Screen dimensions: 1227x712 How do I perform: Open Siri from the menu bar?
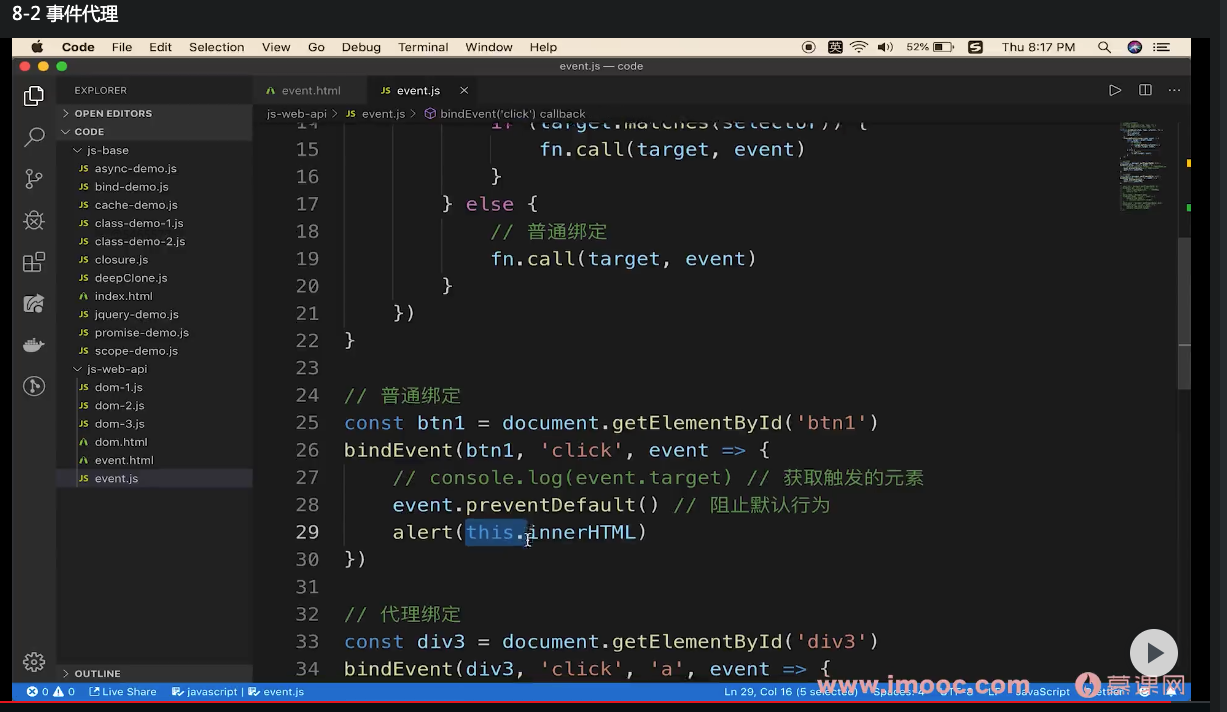click(1134, 47)
